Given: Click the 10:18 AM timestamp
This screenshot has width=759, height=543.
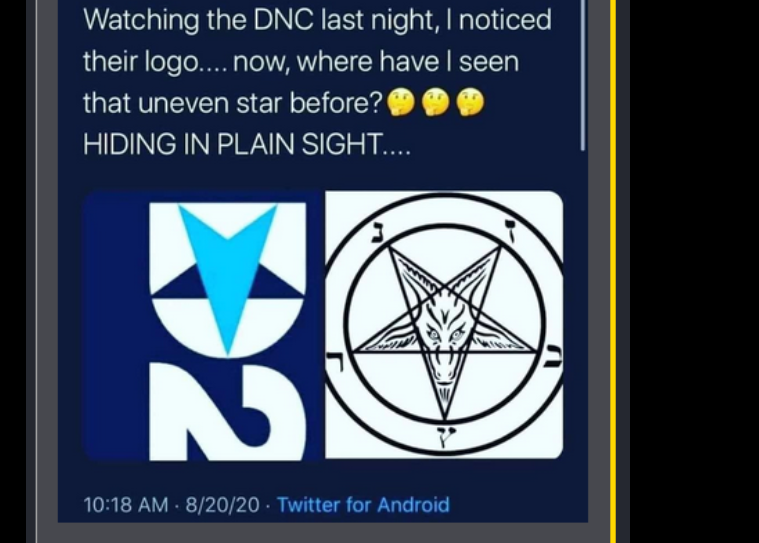Looking at the screenshot, I should (x=126, y=505).
